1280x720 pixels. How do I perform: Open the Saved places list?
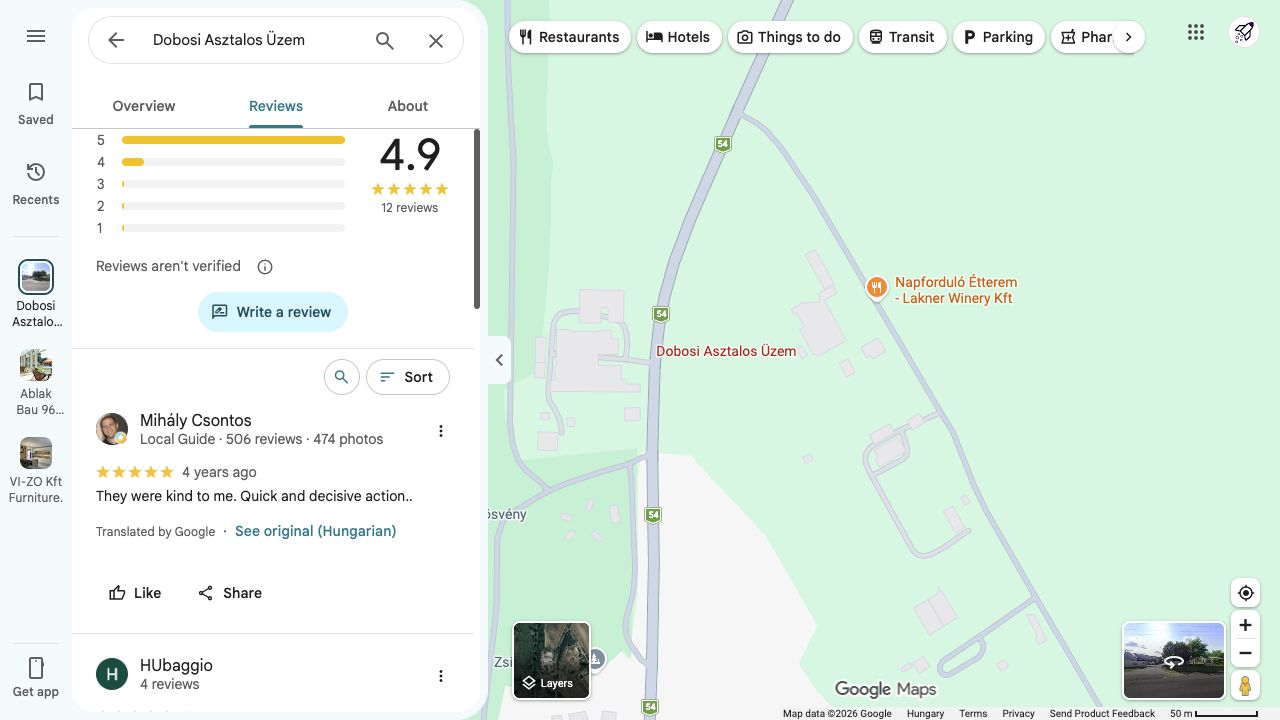(36, 104)
